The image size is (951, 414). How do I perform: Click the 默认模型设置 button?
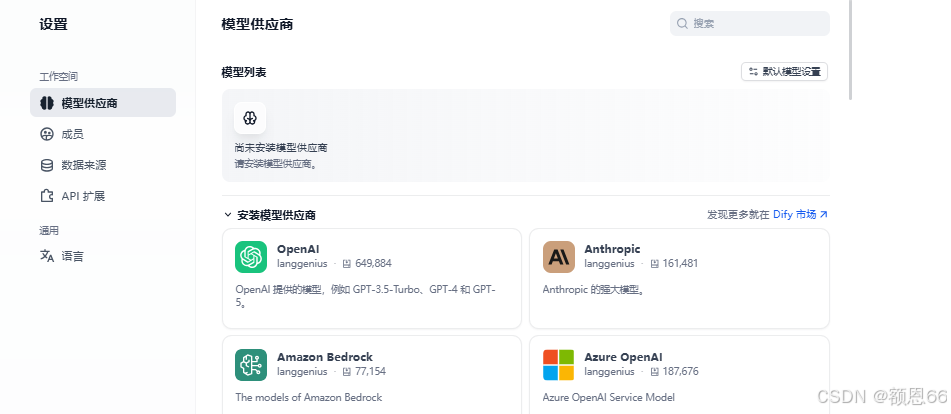pos(784,72)
